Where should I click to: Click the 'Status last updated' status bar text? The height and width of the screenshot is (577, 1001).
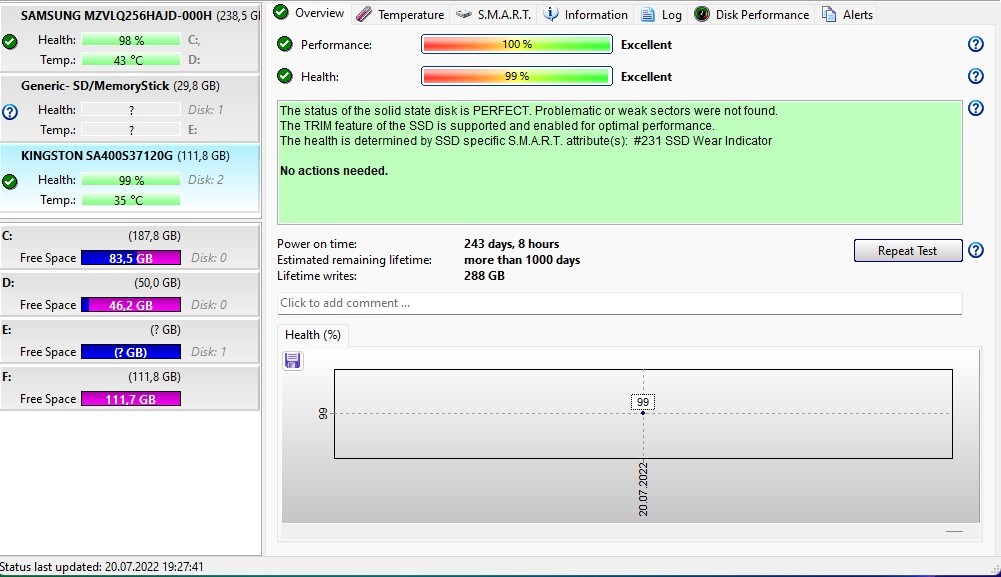[x=102, y=567]
